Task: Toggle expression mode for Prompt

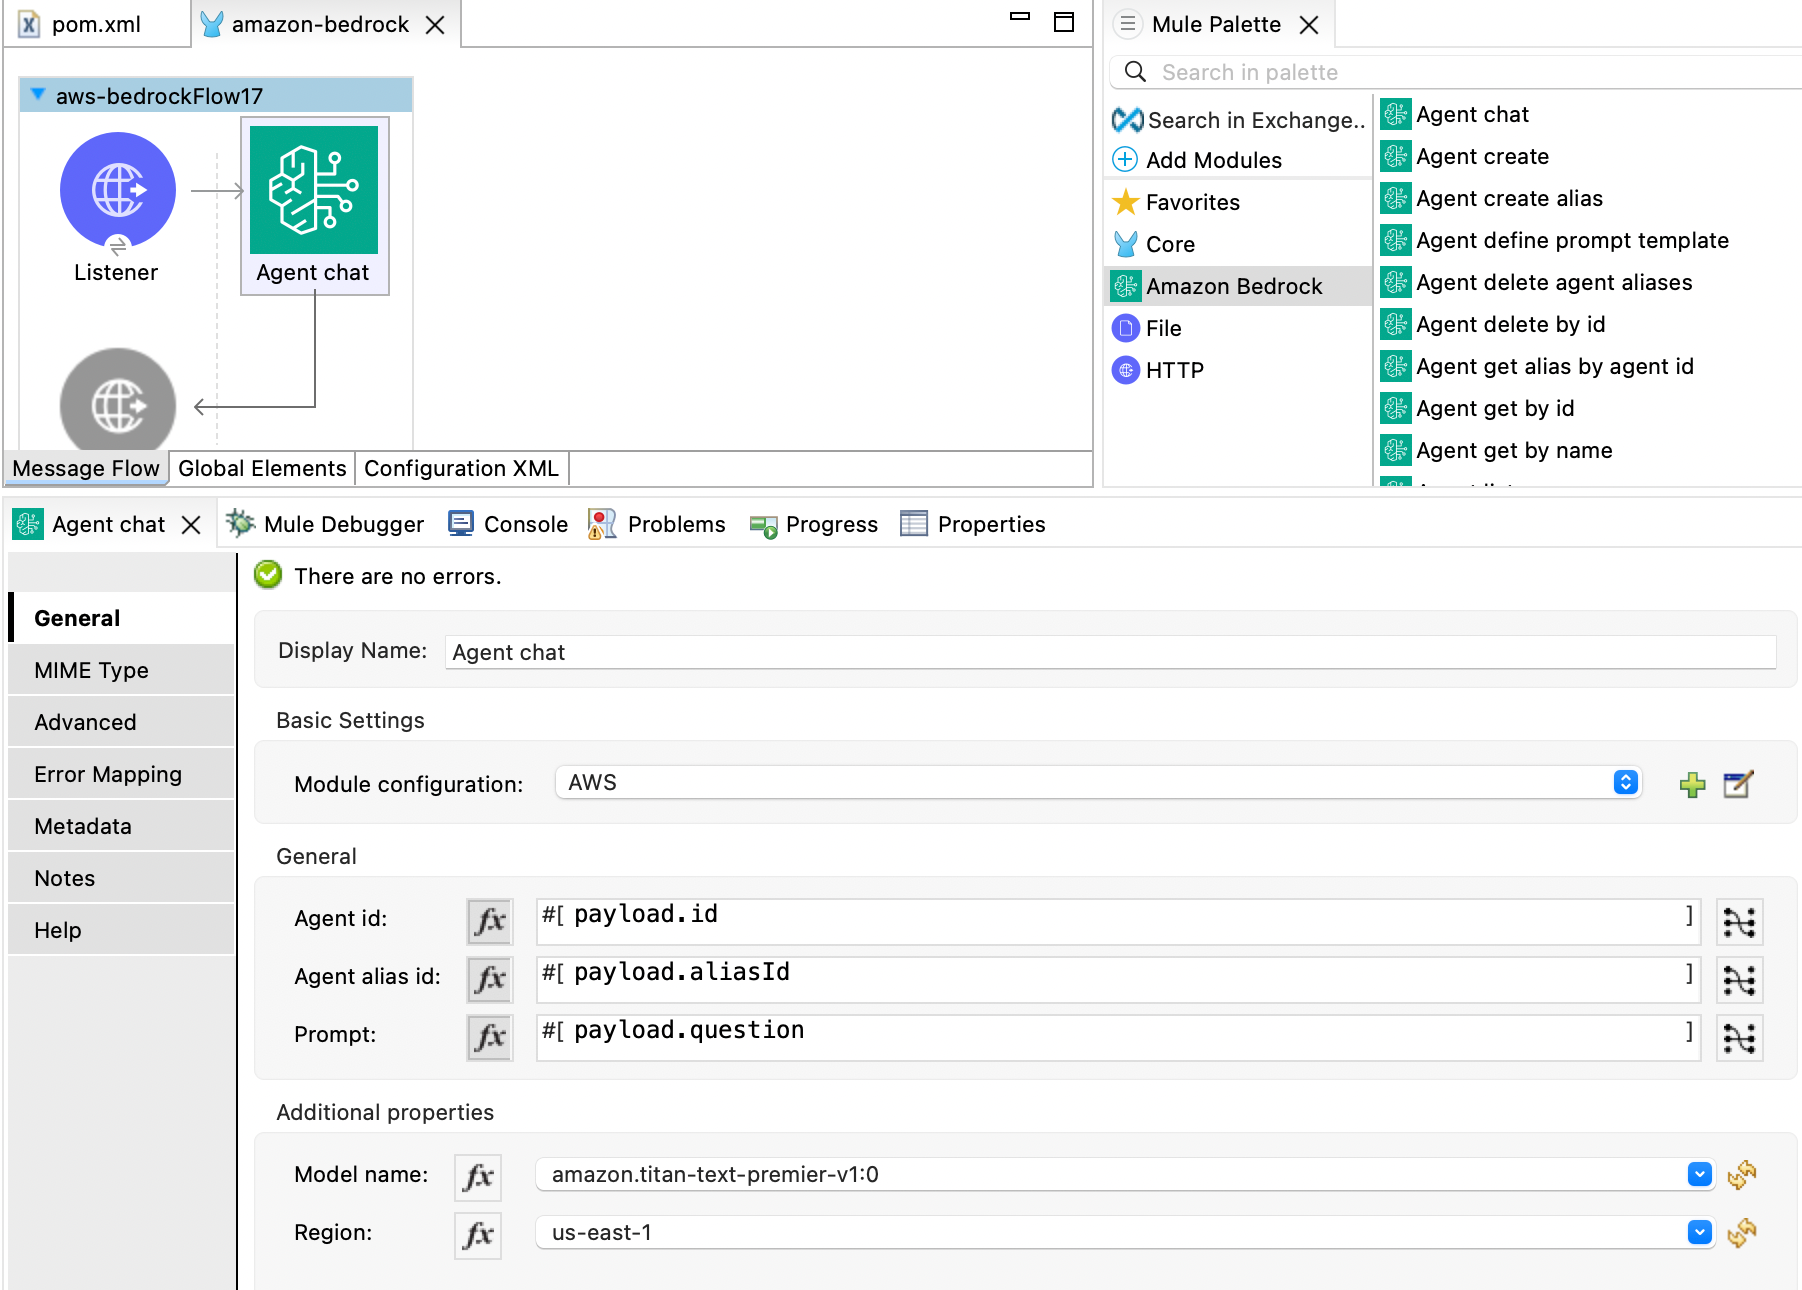Action: (490, 1037)
